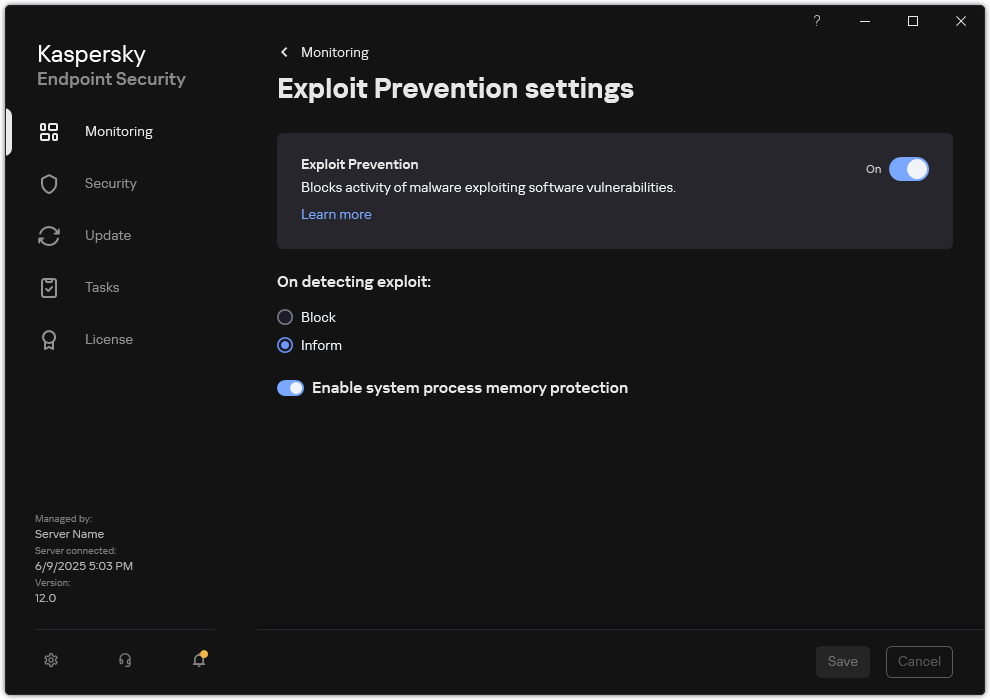
Task: Open the Monitoring section icon
Action: 49,131
